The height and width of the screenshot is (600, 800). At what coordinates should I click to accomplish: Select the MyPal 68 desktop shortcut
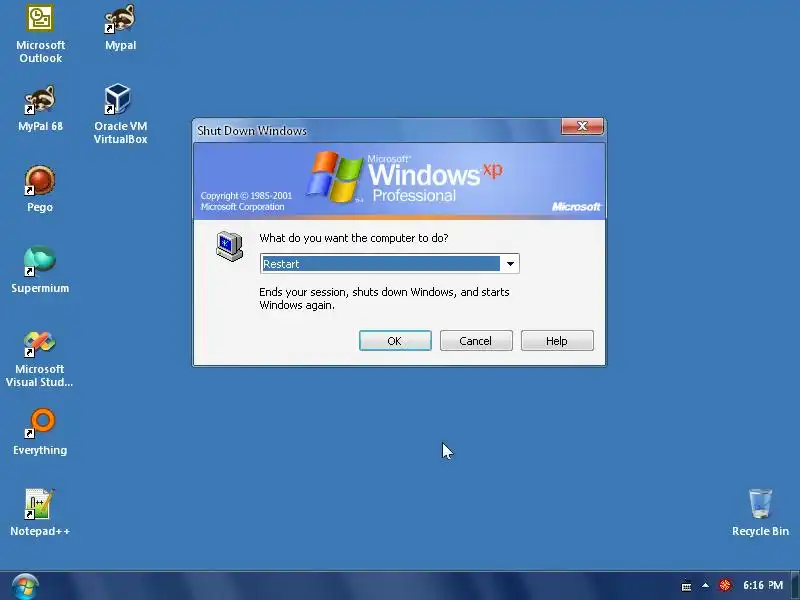[40, 109]
